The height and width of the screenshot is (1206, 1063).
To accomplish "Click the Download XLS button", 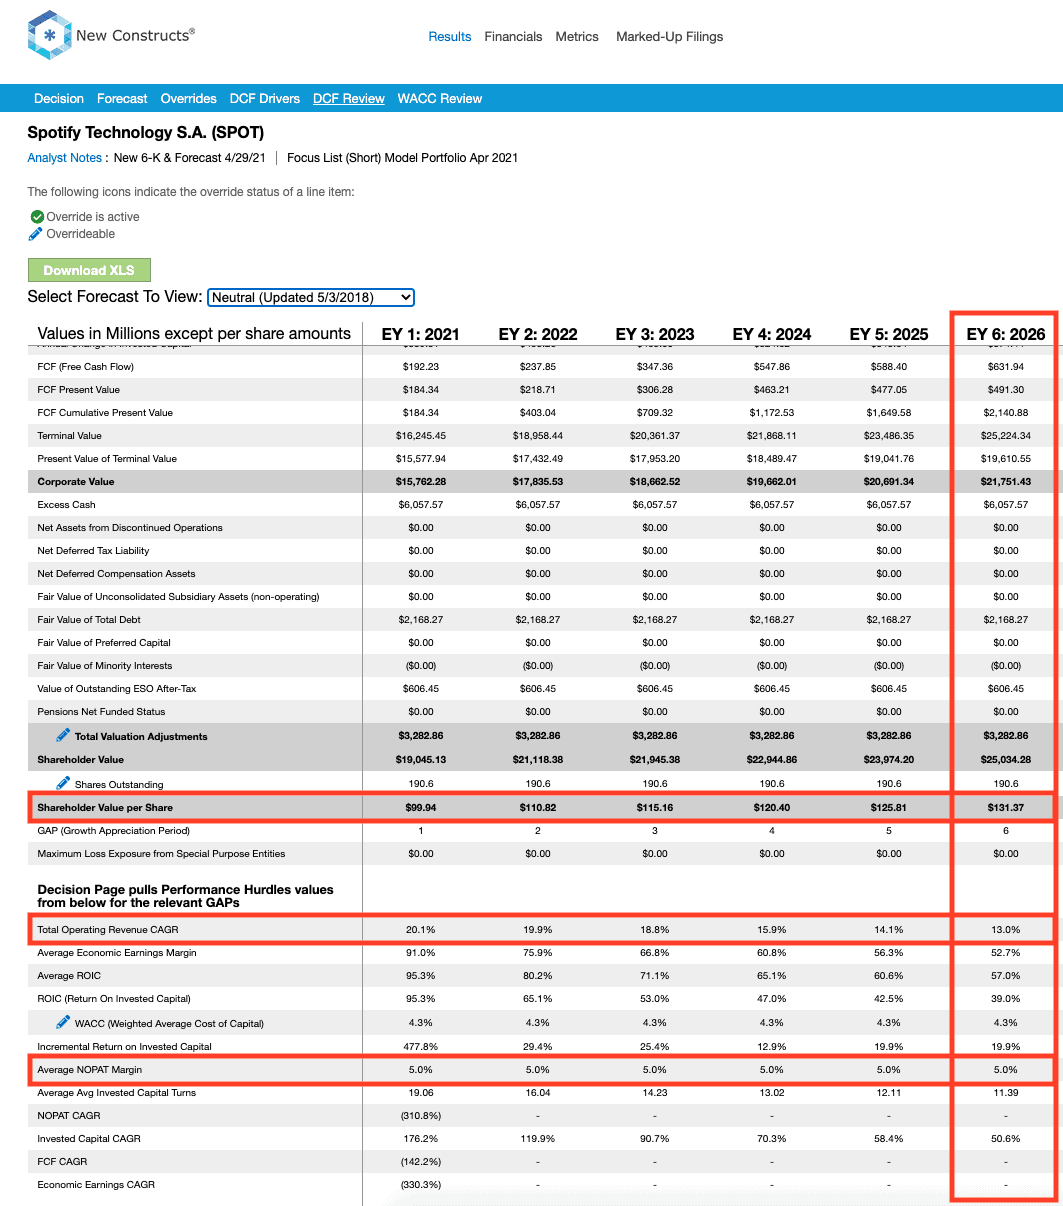I will pyautogui.click(x=89, y=270).
